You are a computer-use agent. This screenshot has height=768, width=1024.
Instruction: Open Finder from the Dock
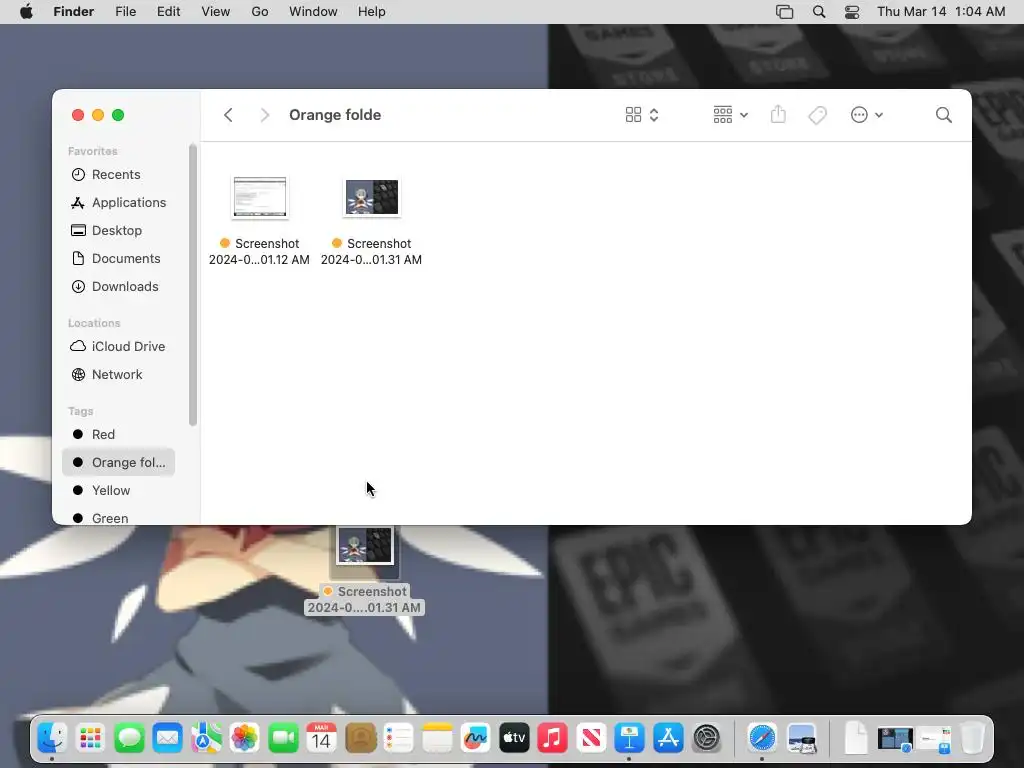52,739
